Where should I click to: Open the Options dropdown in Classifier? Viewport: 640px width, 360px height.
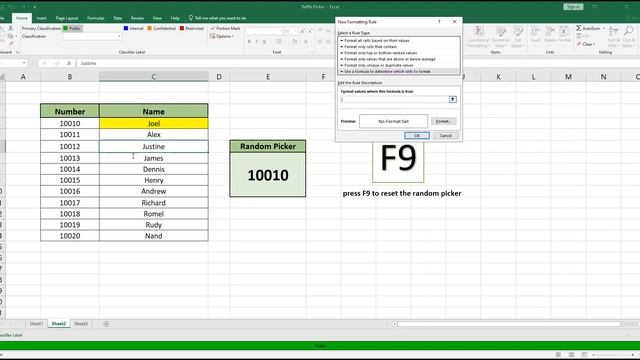(222, 36)
